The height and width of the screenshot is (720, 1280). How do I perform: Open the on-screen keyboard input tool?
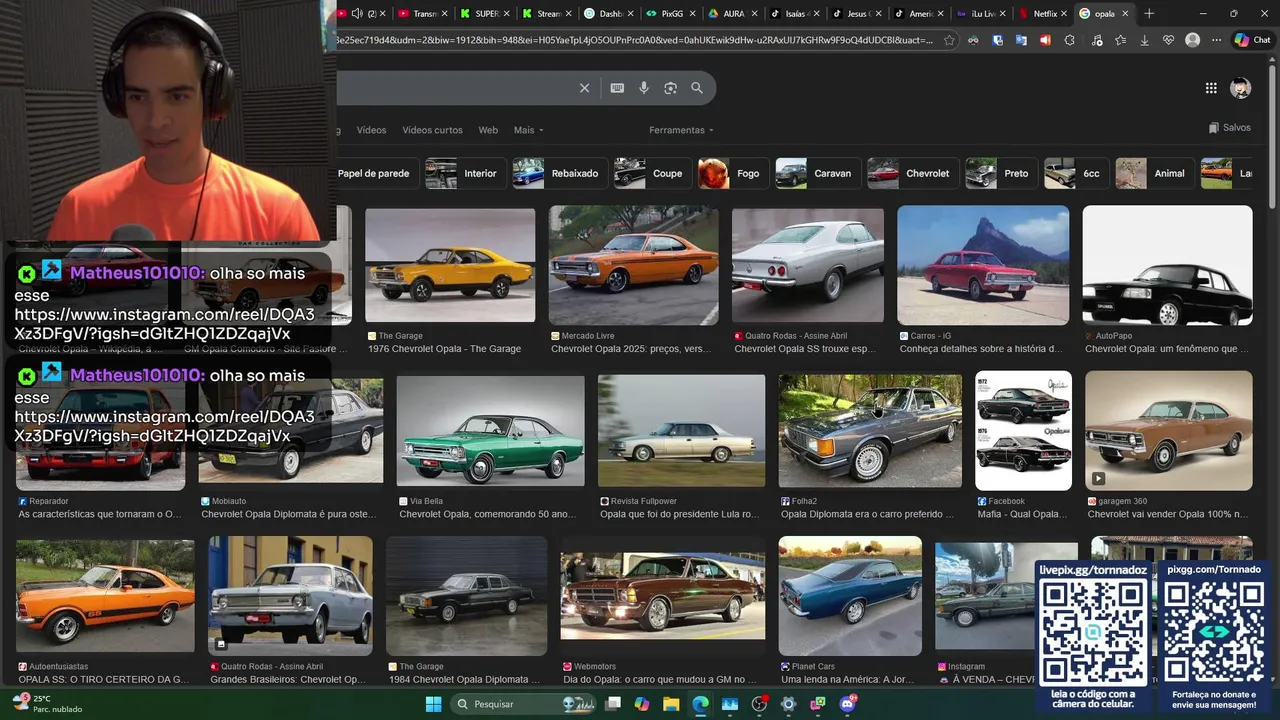pos(617,88)
